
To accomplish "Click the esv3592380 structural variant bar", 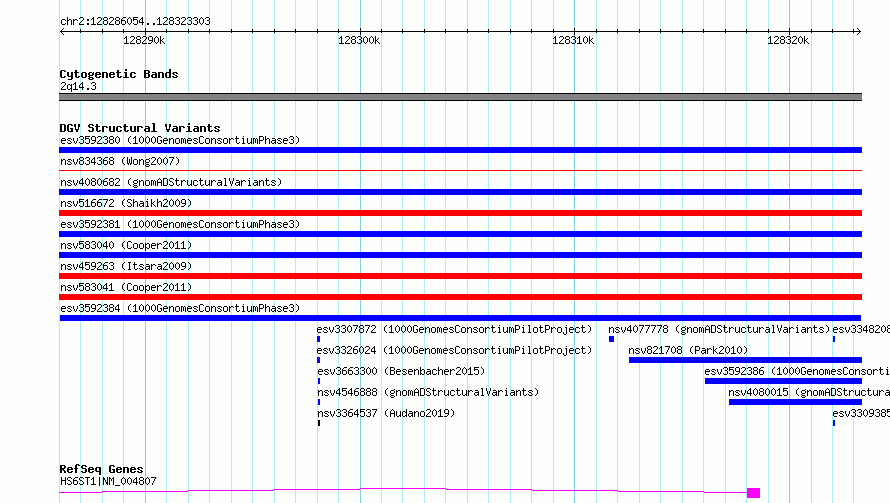I will [460, 150].
